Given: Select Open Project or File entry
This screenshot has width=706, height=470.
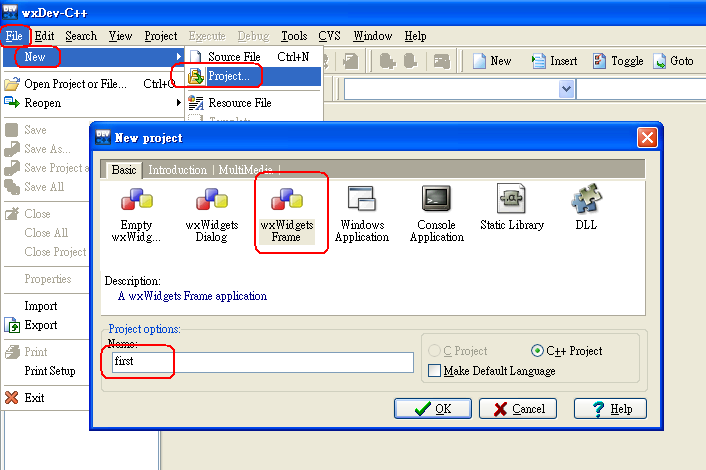Looking at the screenshot, I should (94, 84).
